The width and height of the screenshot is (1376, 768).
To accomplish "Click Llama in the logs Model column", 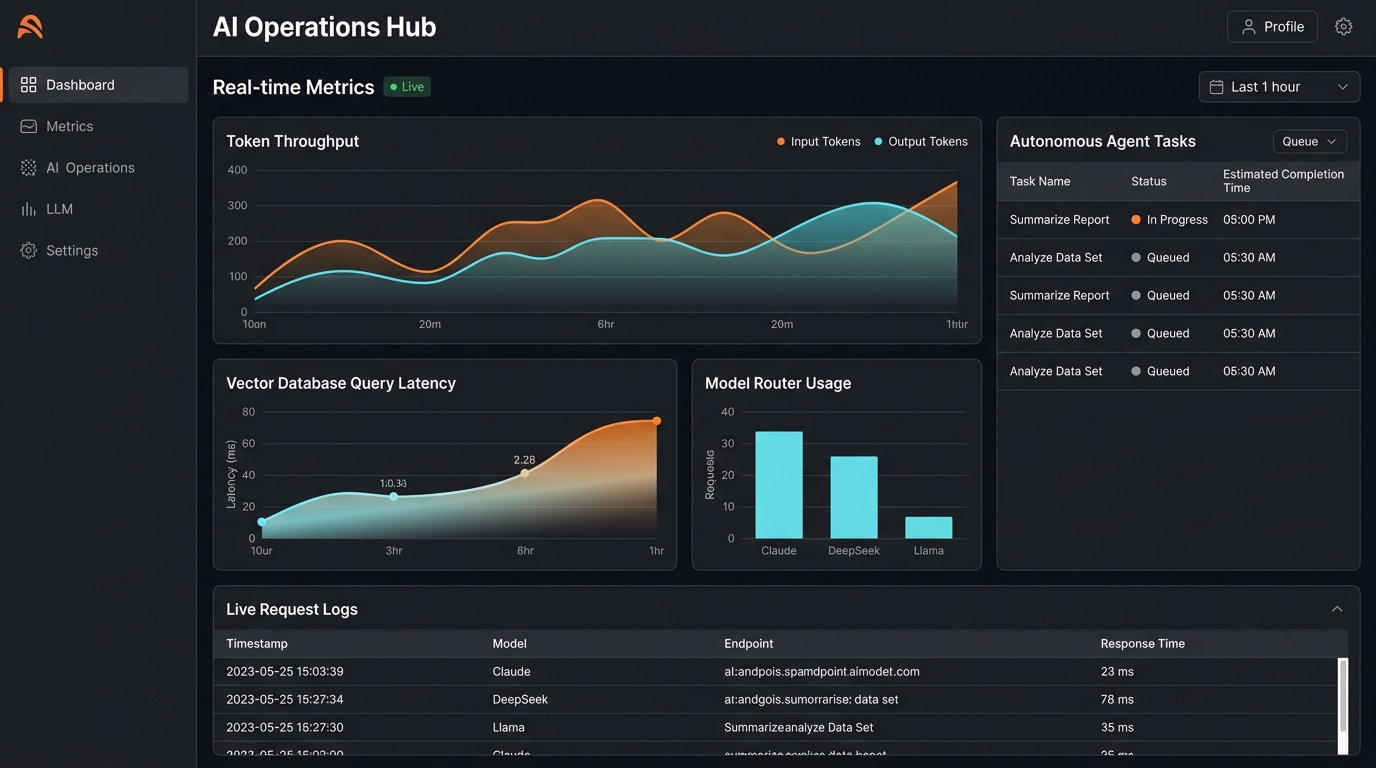I will (x=509, y=728).
